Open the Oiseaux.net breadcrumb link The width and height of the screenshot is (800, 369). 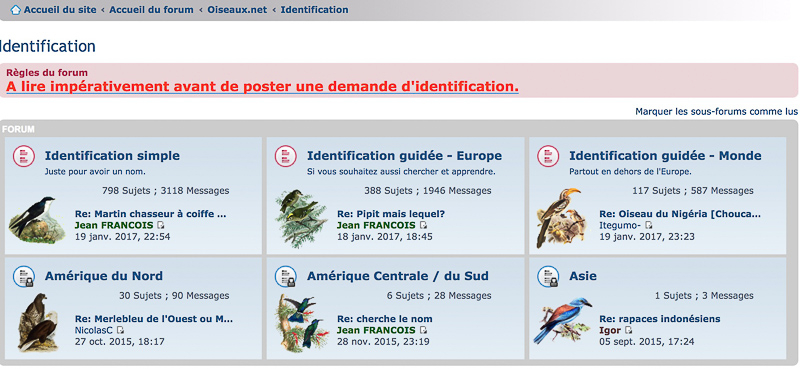237,10
